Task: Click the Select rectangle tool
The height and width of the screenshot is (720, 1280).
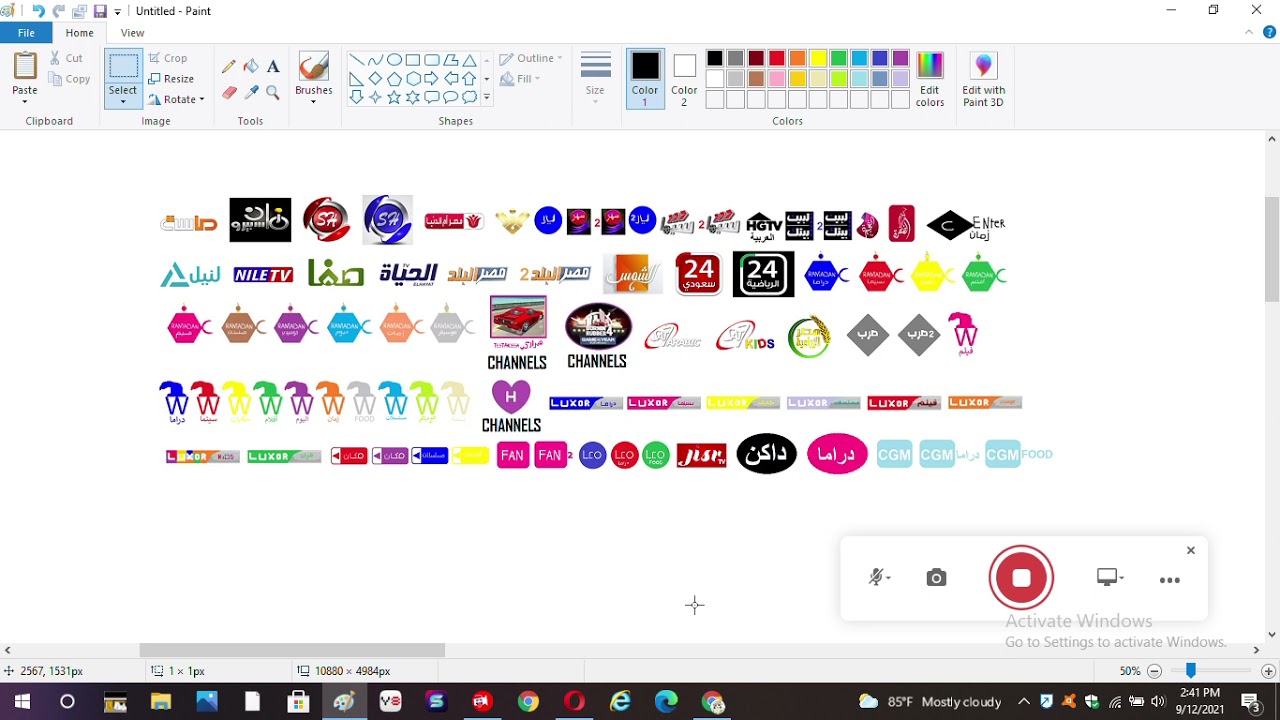Action: coord(123,67)
